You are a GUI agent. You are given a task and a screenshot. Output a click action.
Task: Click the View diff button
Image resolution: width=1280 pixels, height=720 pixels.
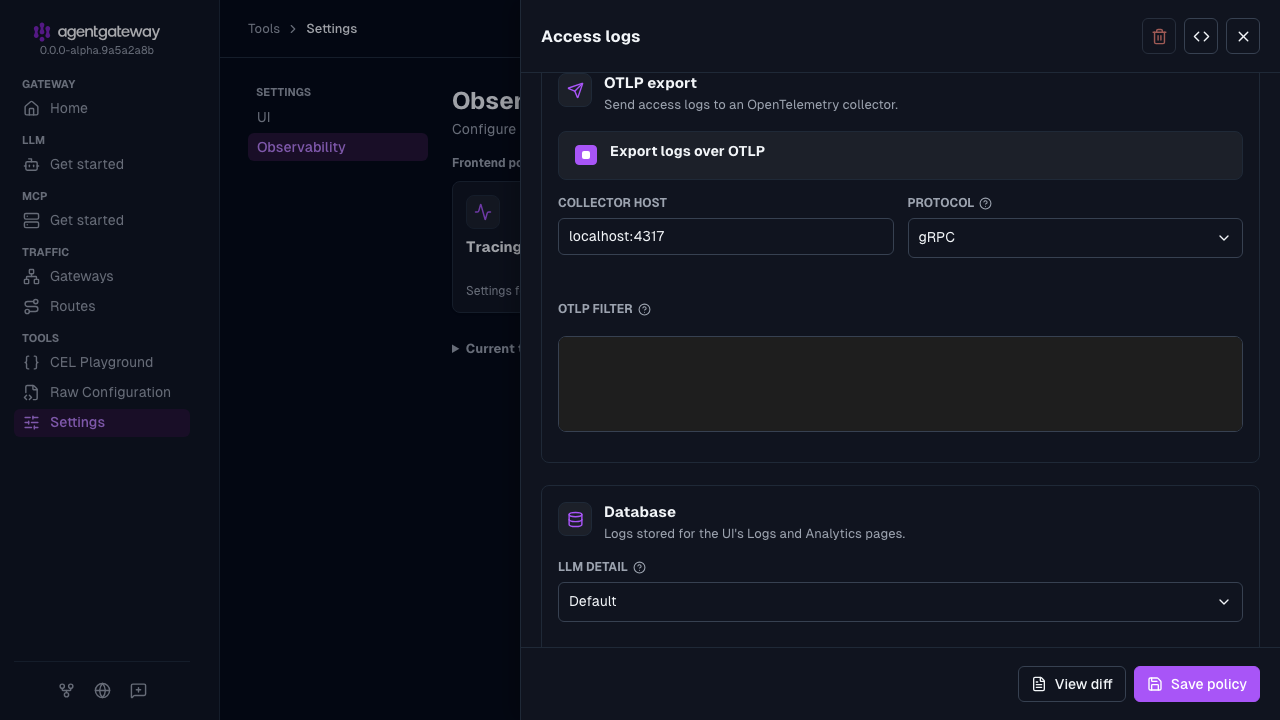point(1072,684)
